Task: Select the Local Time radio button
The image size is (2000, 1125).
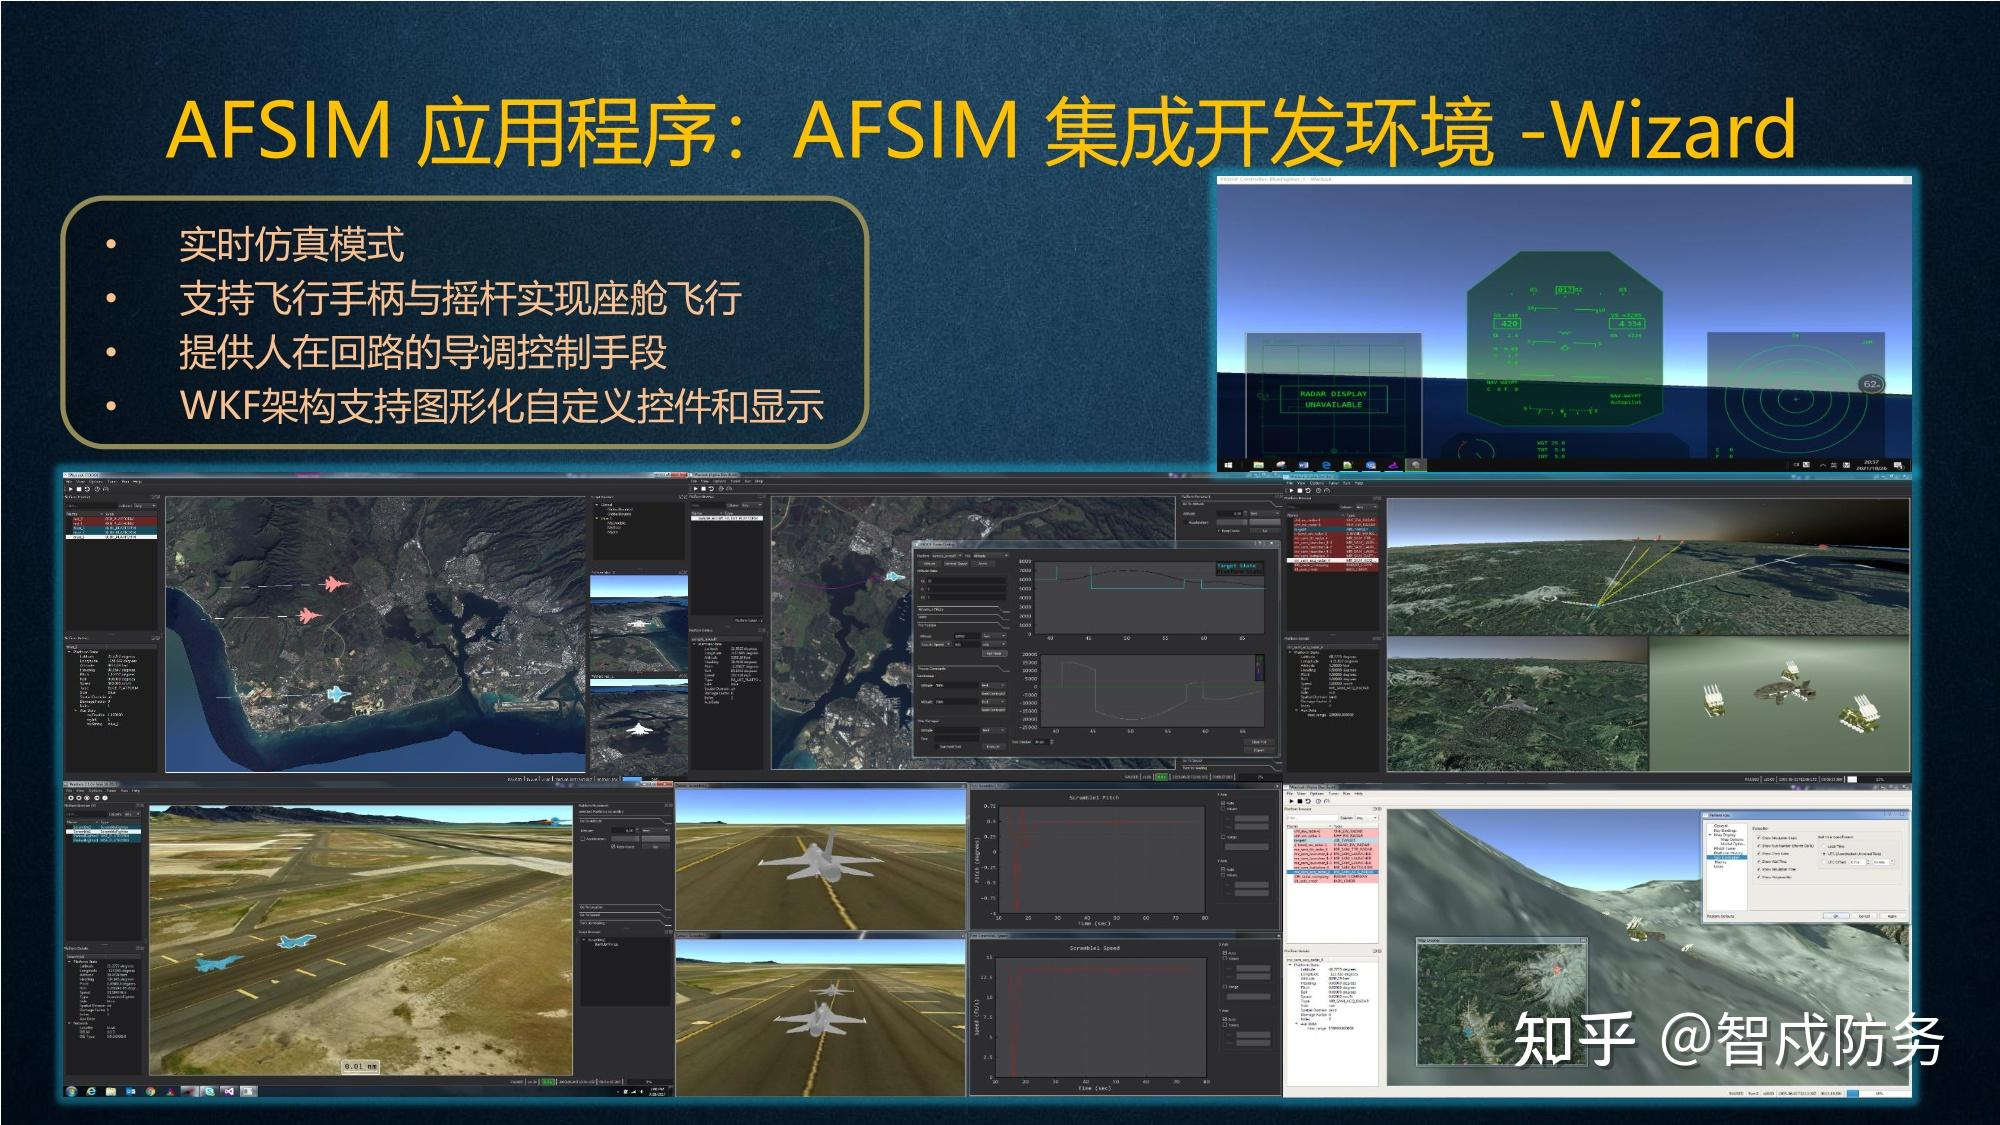Action: pyautogui.click(x=1824, y=846)
